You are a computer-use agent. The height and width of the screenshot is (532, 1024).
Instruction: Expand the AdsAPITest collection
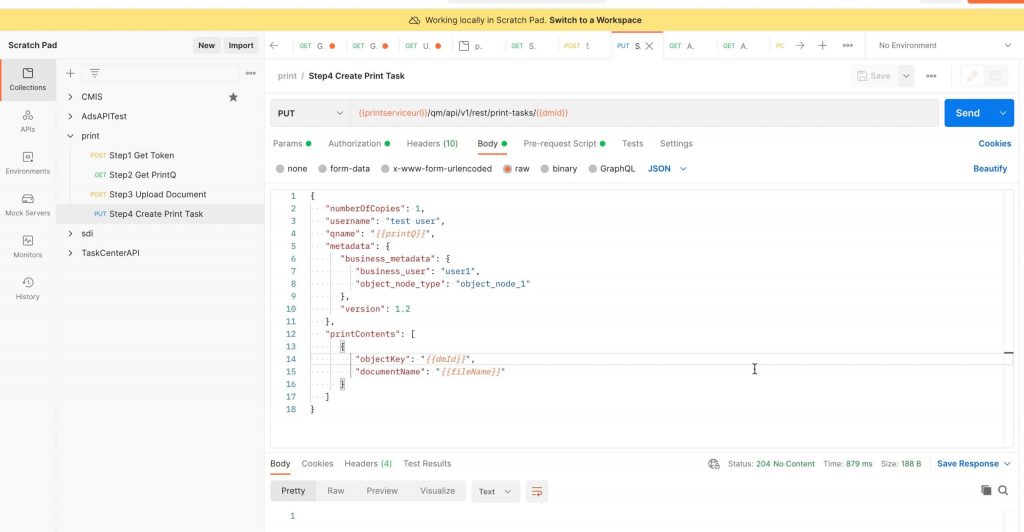(71, 116)
